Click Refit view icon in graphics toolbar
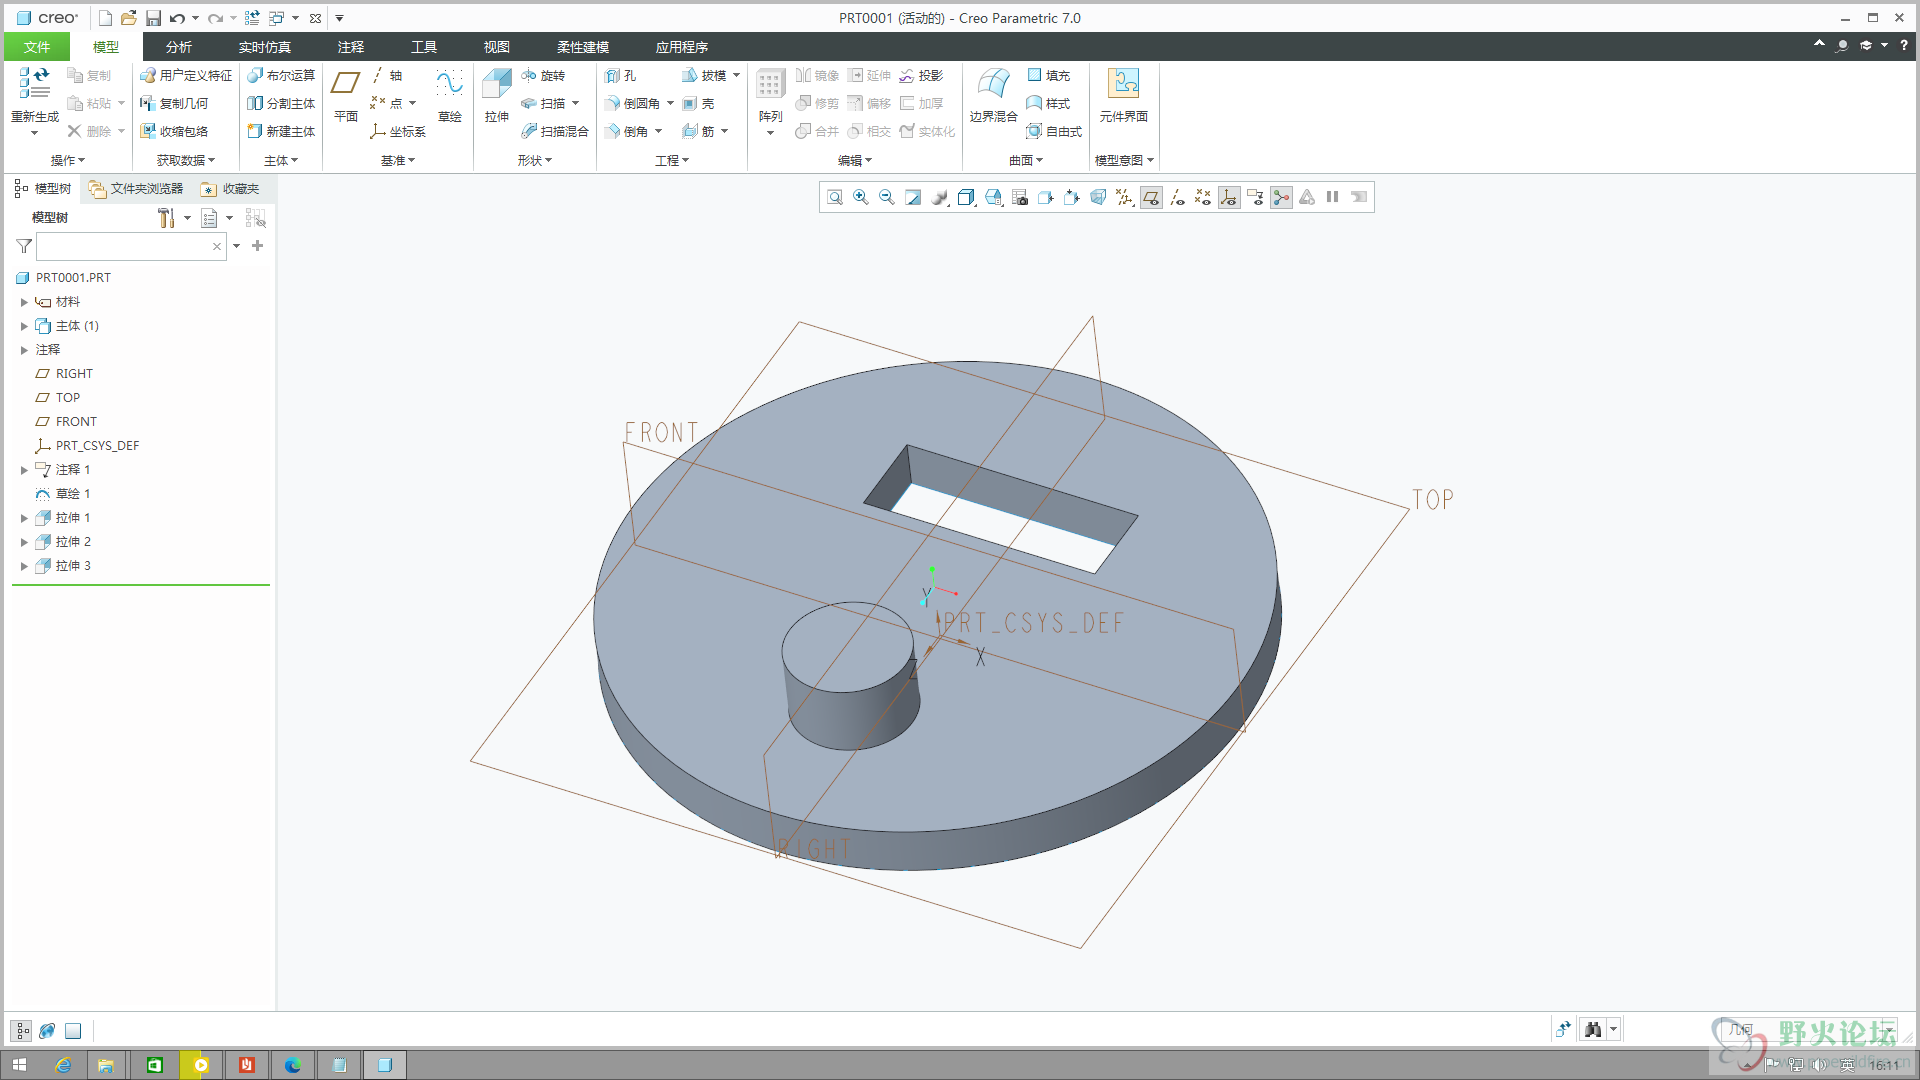1920x1080 pixels. [835, 197]
